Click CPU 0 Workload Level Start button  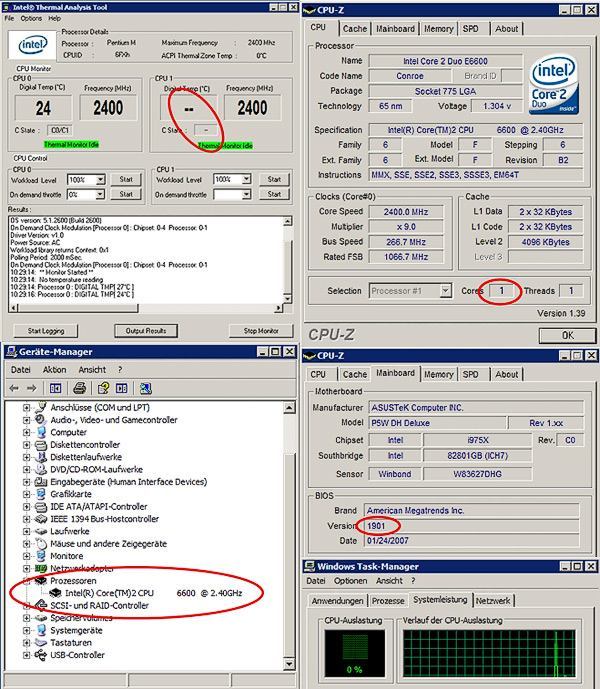pos(126,179)
